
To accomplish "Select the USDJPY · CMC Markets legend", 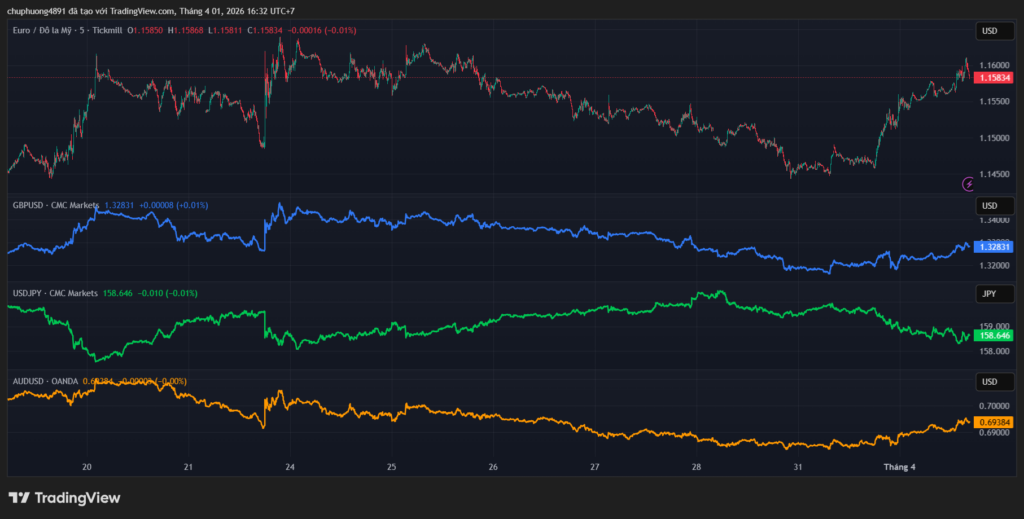I will point(55,293).
